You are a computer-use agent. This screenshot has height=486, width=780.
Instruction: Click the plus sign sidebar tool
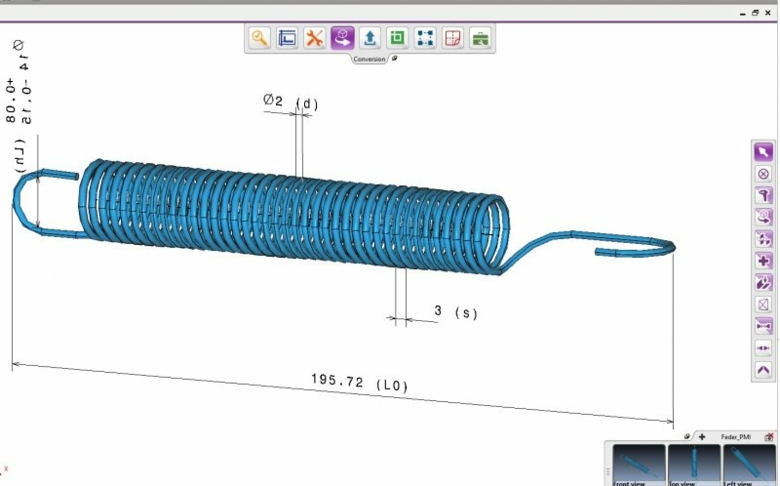point(764,261)
